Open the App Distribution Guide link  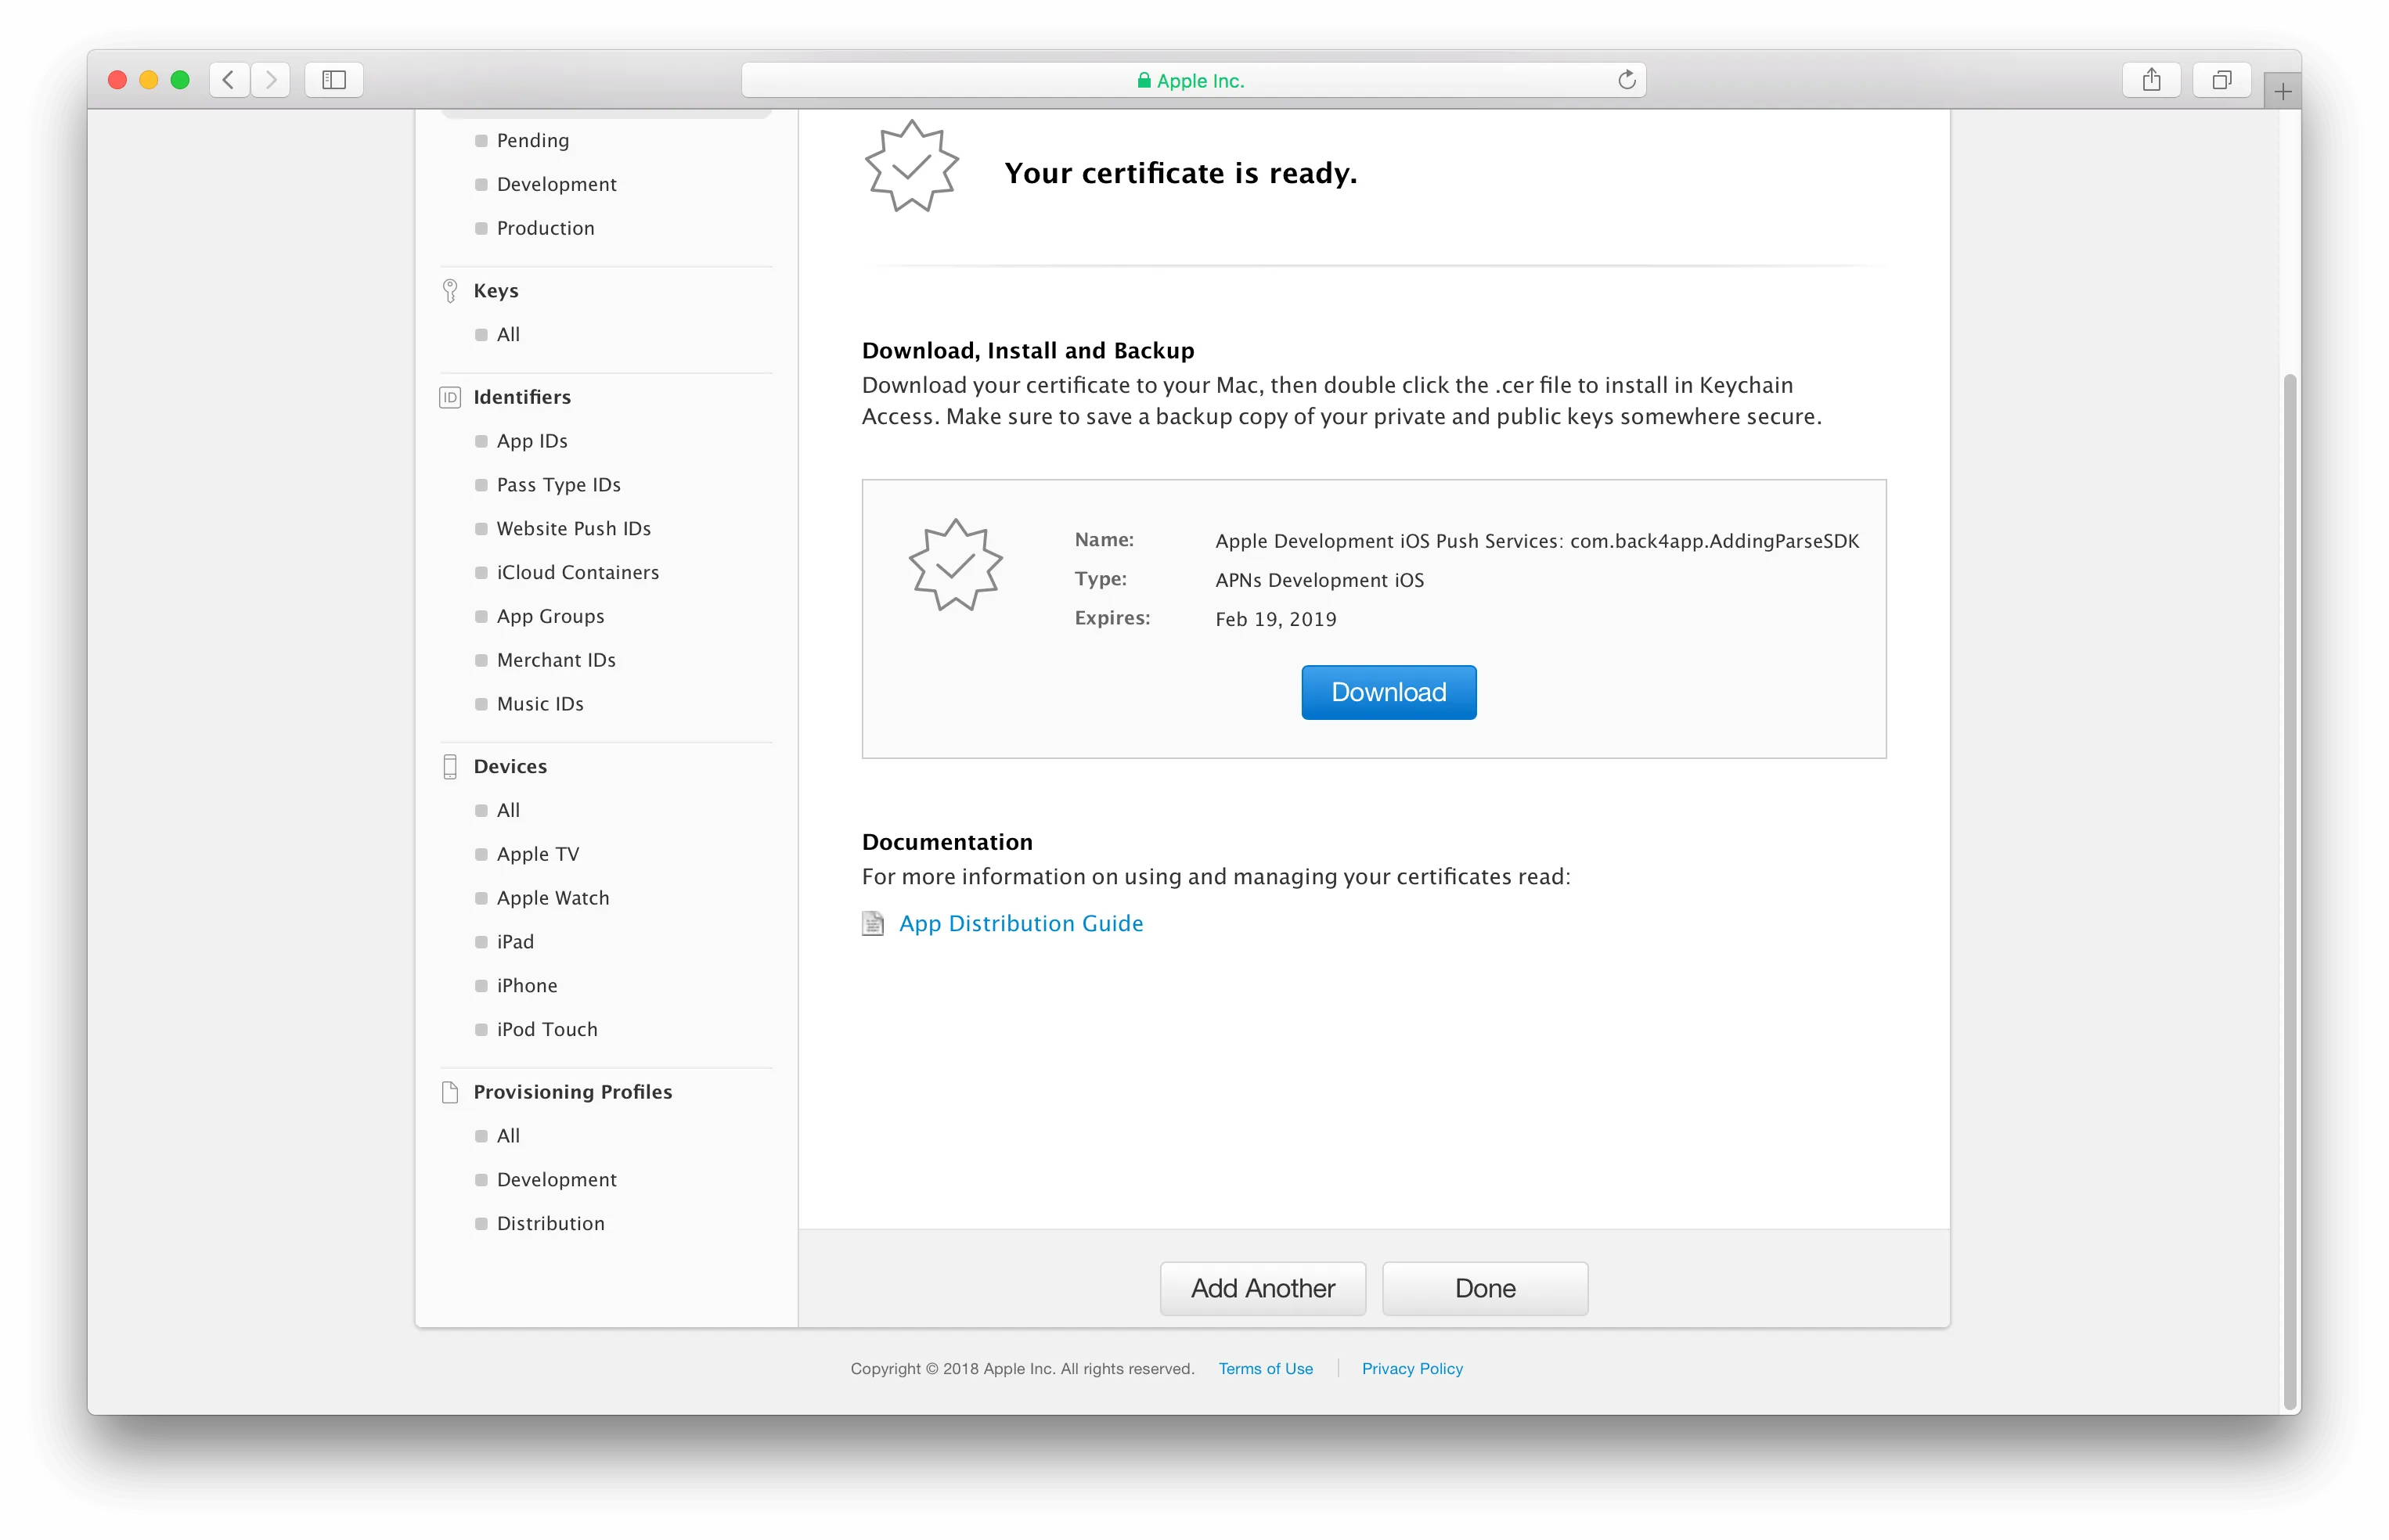1020,923
